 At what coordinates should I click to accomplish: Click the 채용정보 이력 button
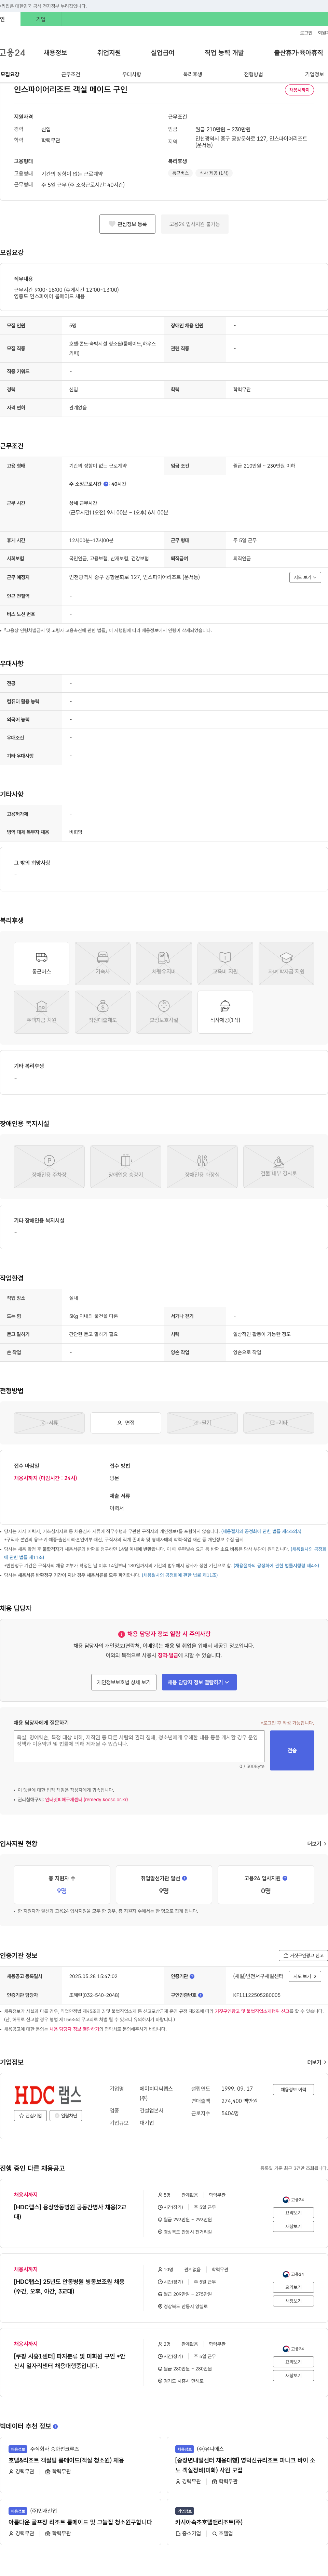293,2089
